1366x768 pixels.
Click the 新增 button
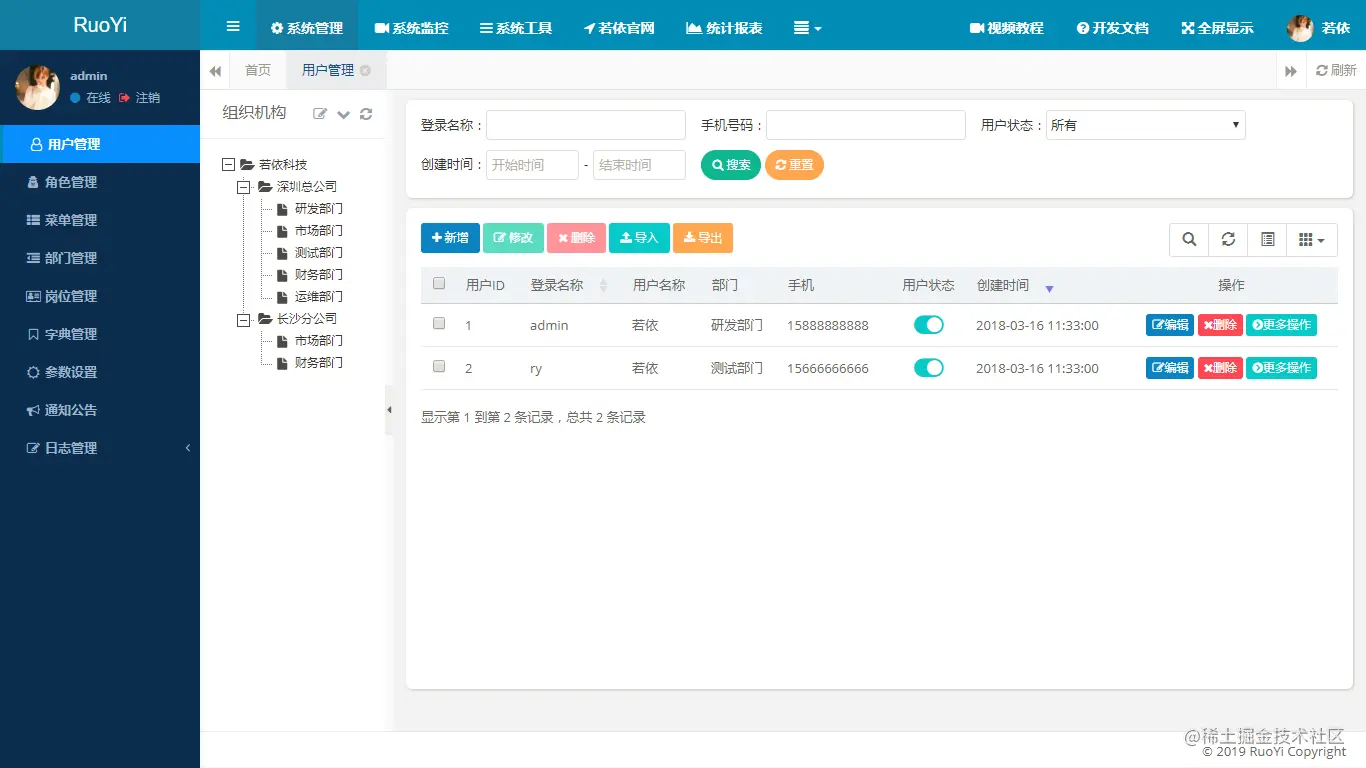click(450, 238)
